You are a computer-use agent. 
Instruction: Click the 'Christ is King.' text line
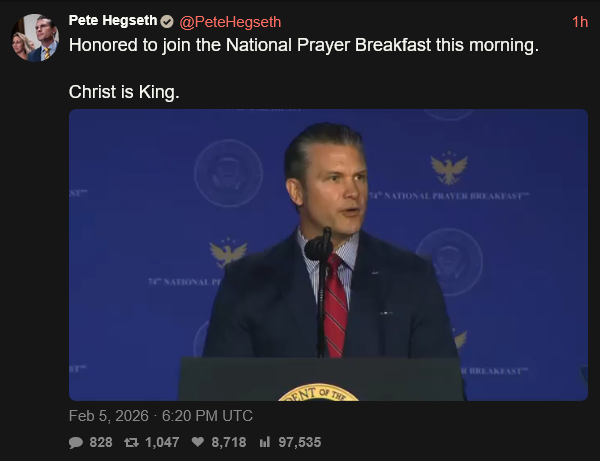(123, 92)
